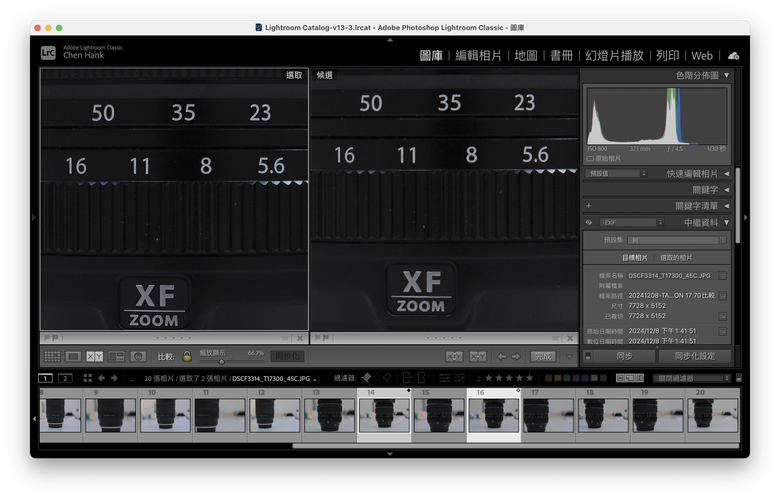Close the 候選 (Candidate) compare pane

(570, 338)
